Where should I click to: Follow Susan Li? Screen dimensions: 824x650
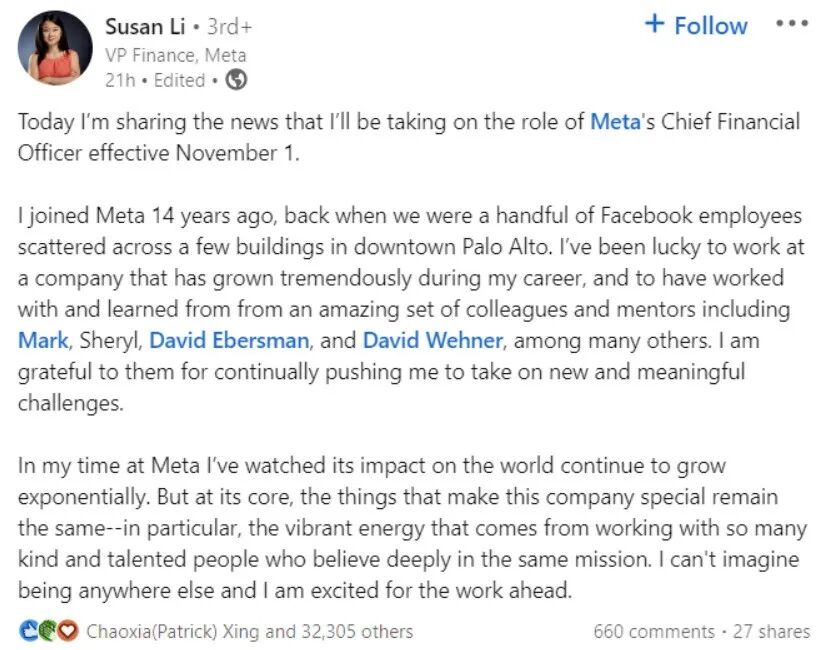(696, 25)
